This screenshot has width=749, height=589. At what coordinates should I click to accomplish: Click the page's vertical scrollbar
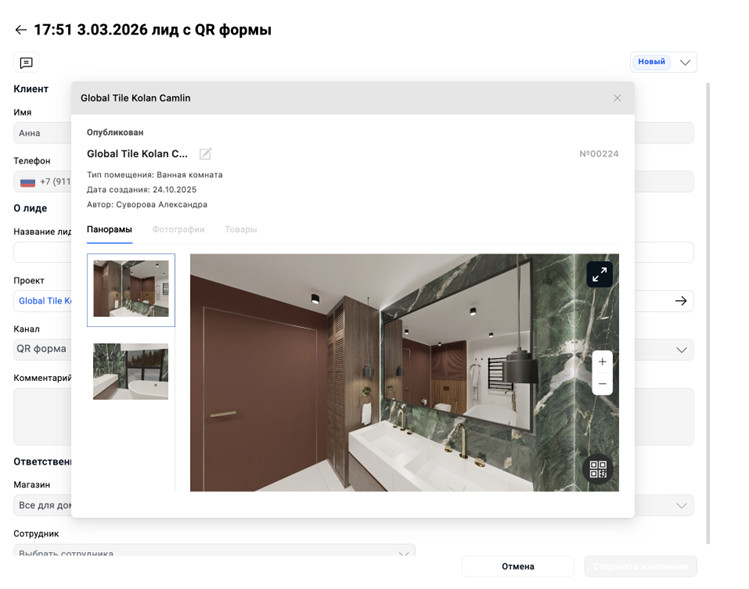(708, 313)
